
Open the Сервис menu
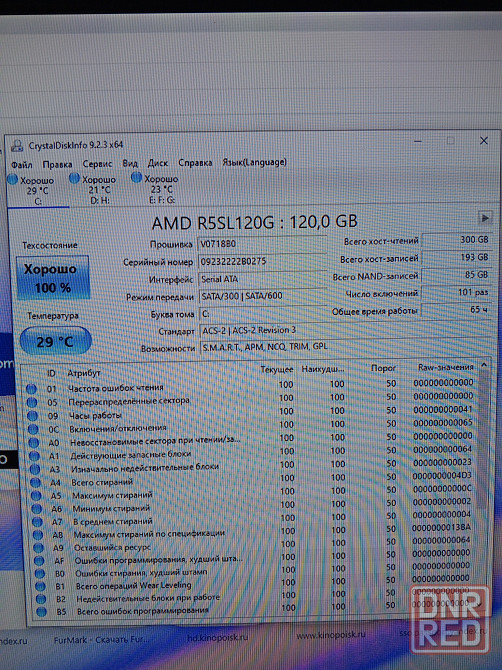tap(97, 164)
